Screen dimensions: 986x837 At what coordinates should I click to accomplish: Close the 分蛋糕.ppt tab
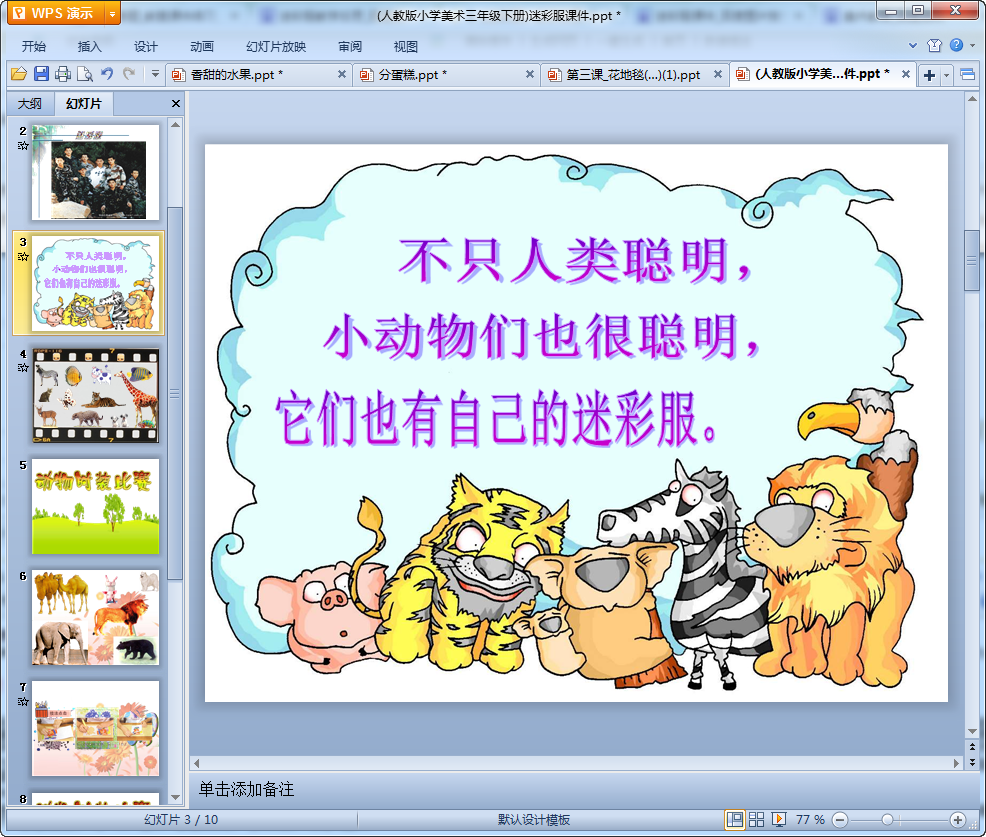coord(529,74)
